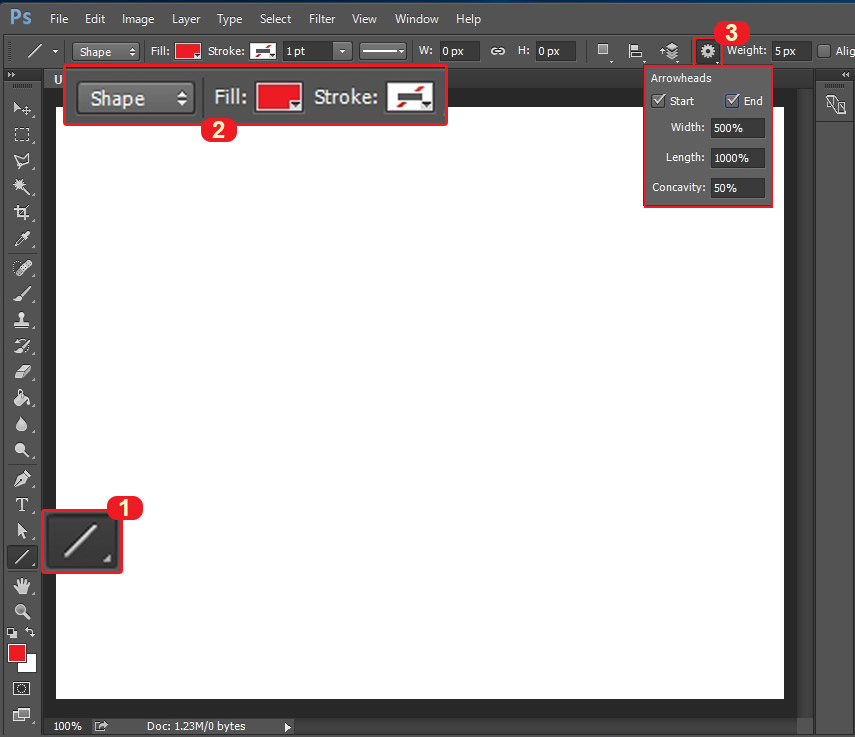The image size is (855, 737).
Task: Select the Eyedropper tool
Action: click(x=22, y=239)
